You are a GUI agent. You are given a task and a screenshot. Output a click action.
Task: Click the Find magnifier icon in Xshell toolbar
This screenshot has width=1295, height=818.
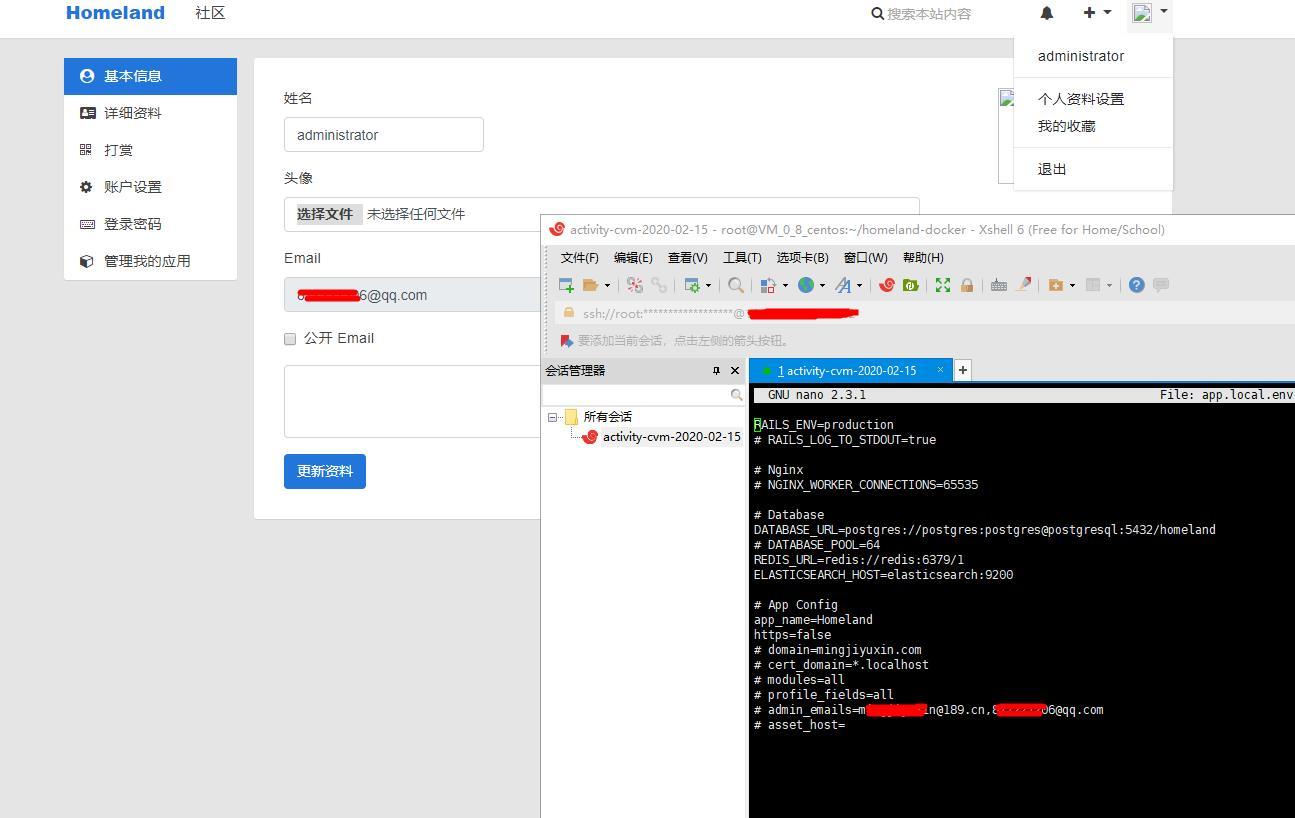(x=736, y=285)
